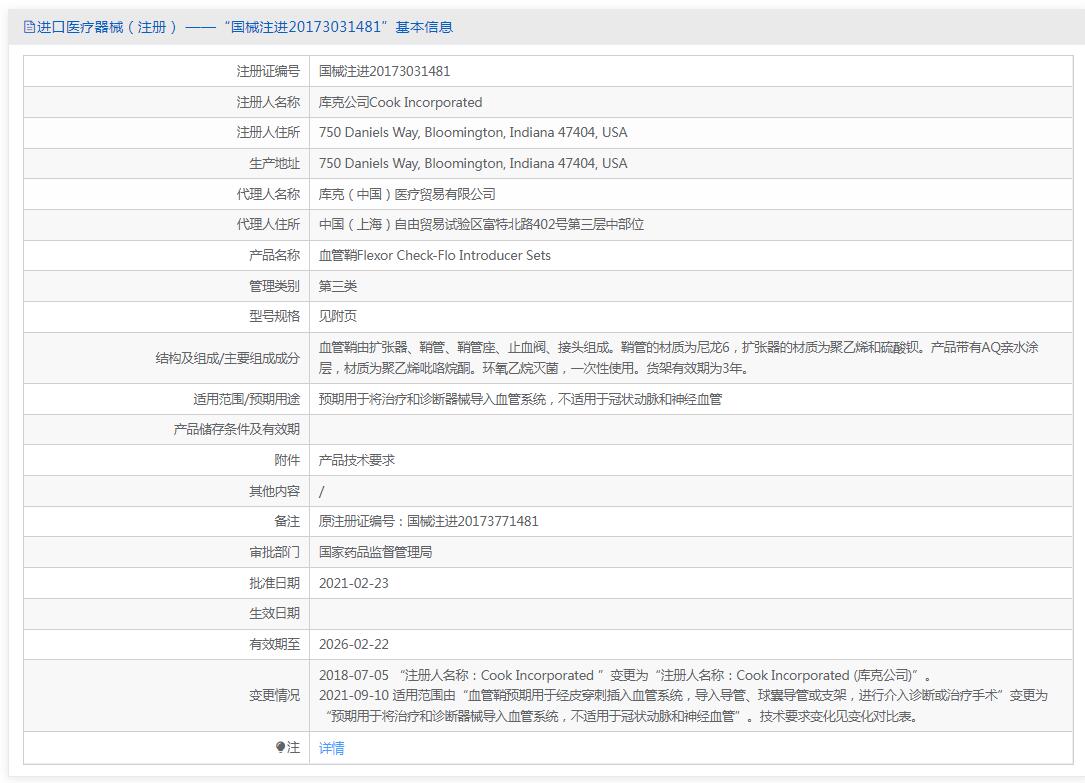Select the header title 进口医疗器械（注册）
This screenshot has width=1085, height=783.
click(x=107, y=27)
